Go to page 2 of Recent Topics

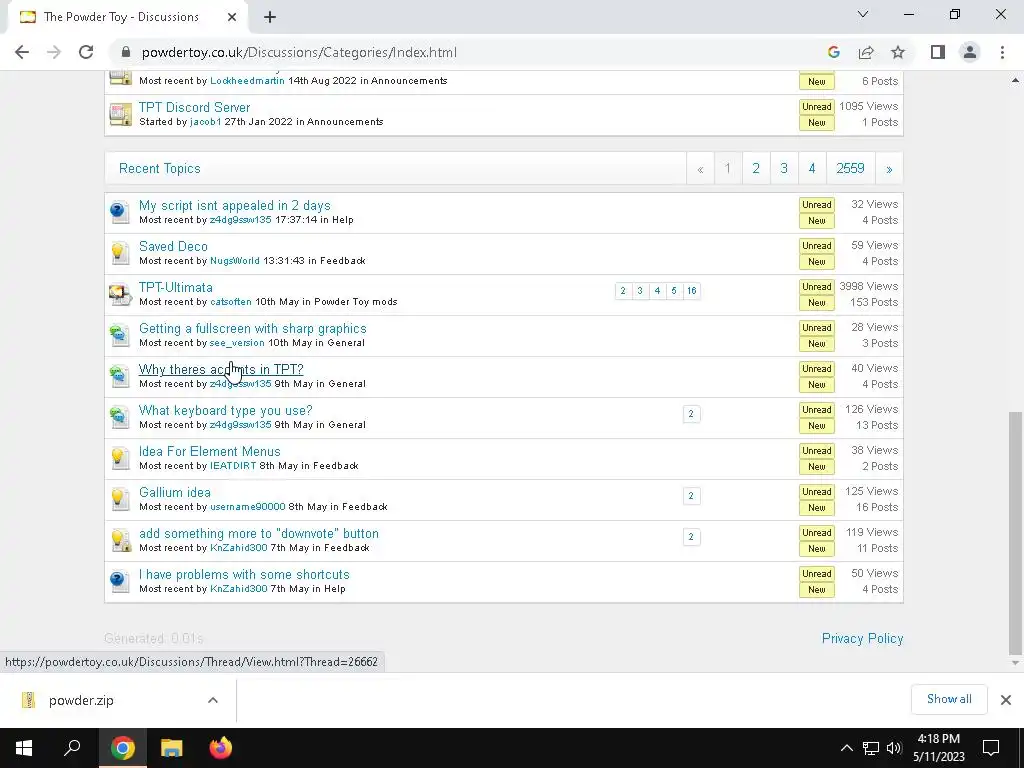click(x=756, y=168)
